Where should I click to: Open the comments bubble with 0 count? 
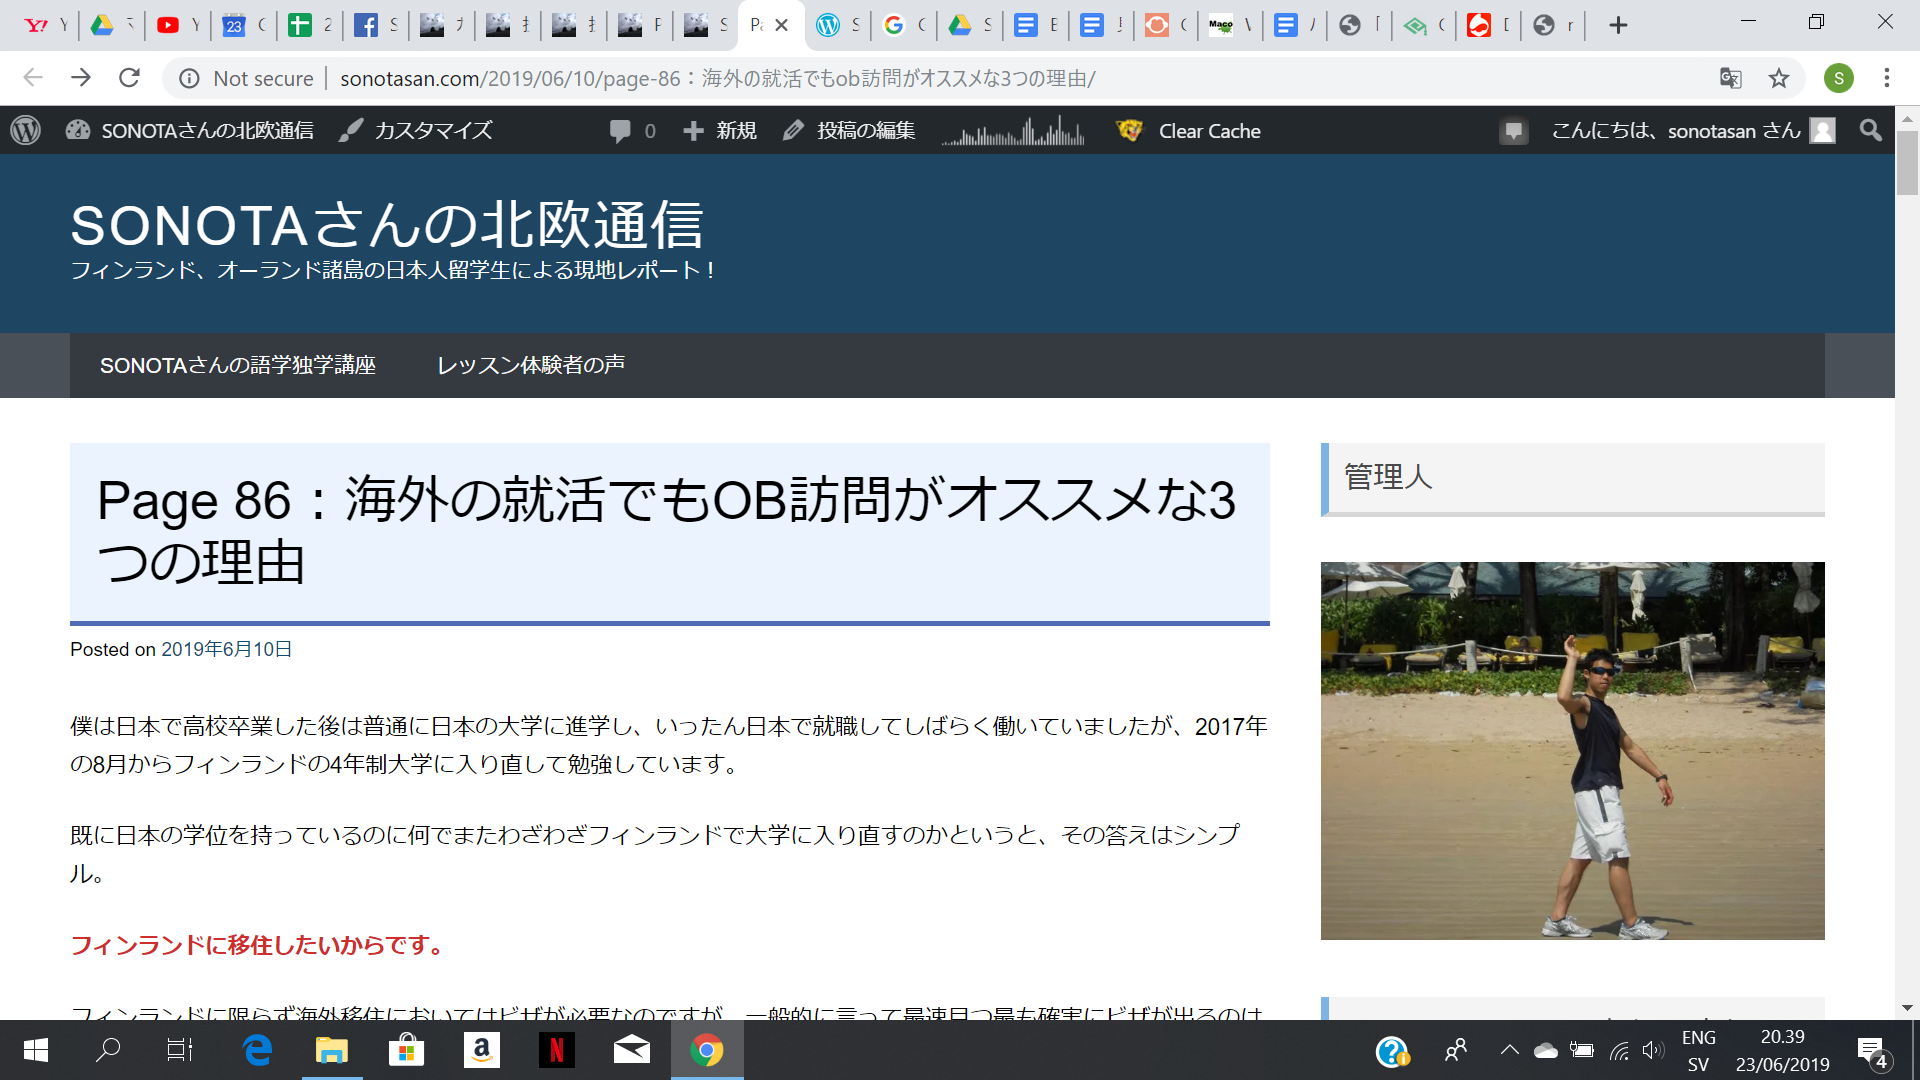click(632, 130)
